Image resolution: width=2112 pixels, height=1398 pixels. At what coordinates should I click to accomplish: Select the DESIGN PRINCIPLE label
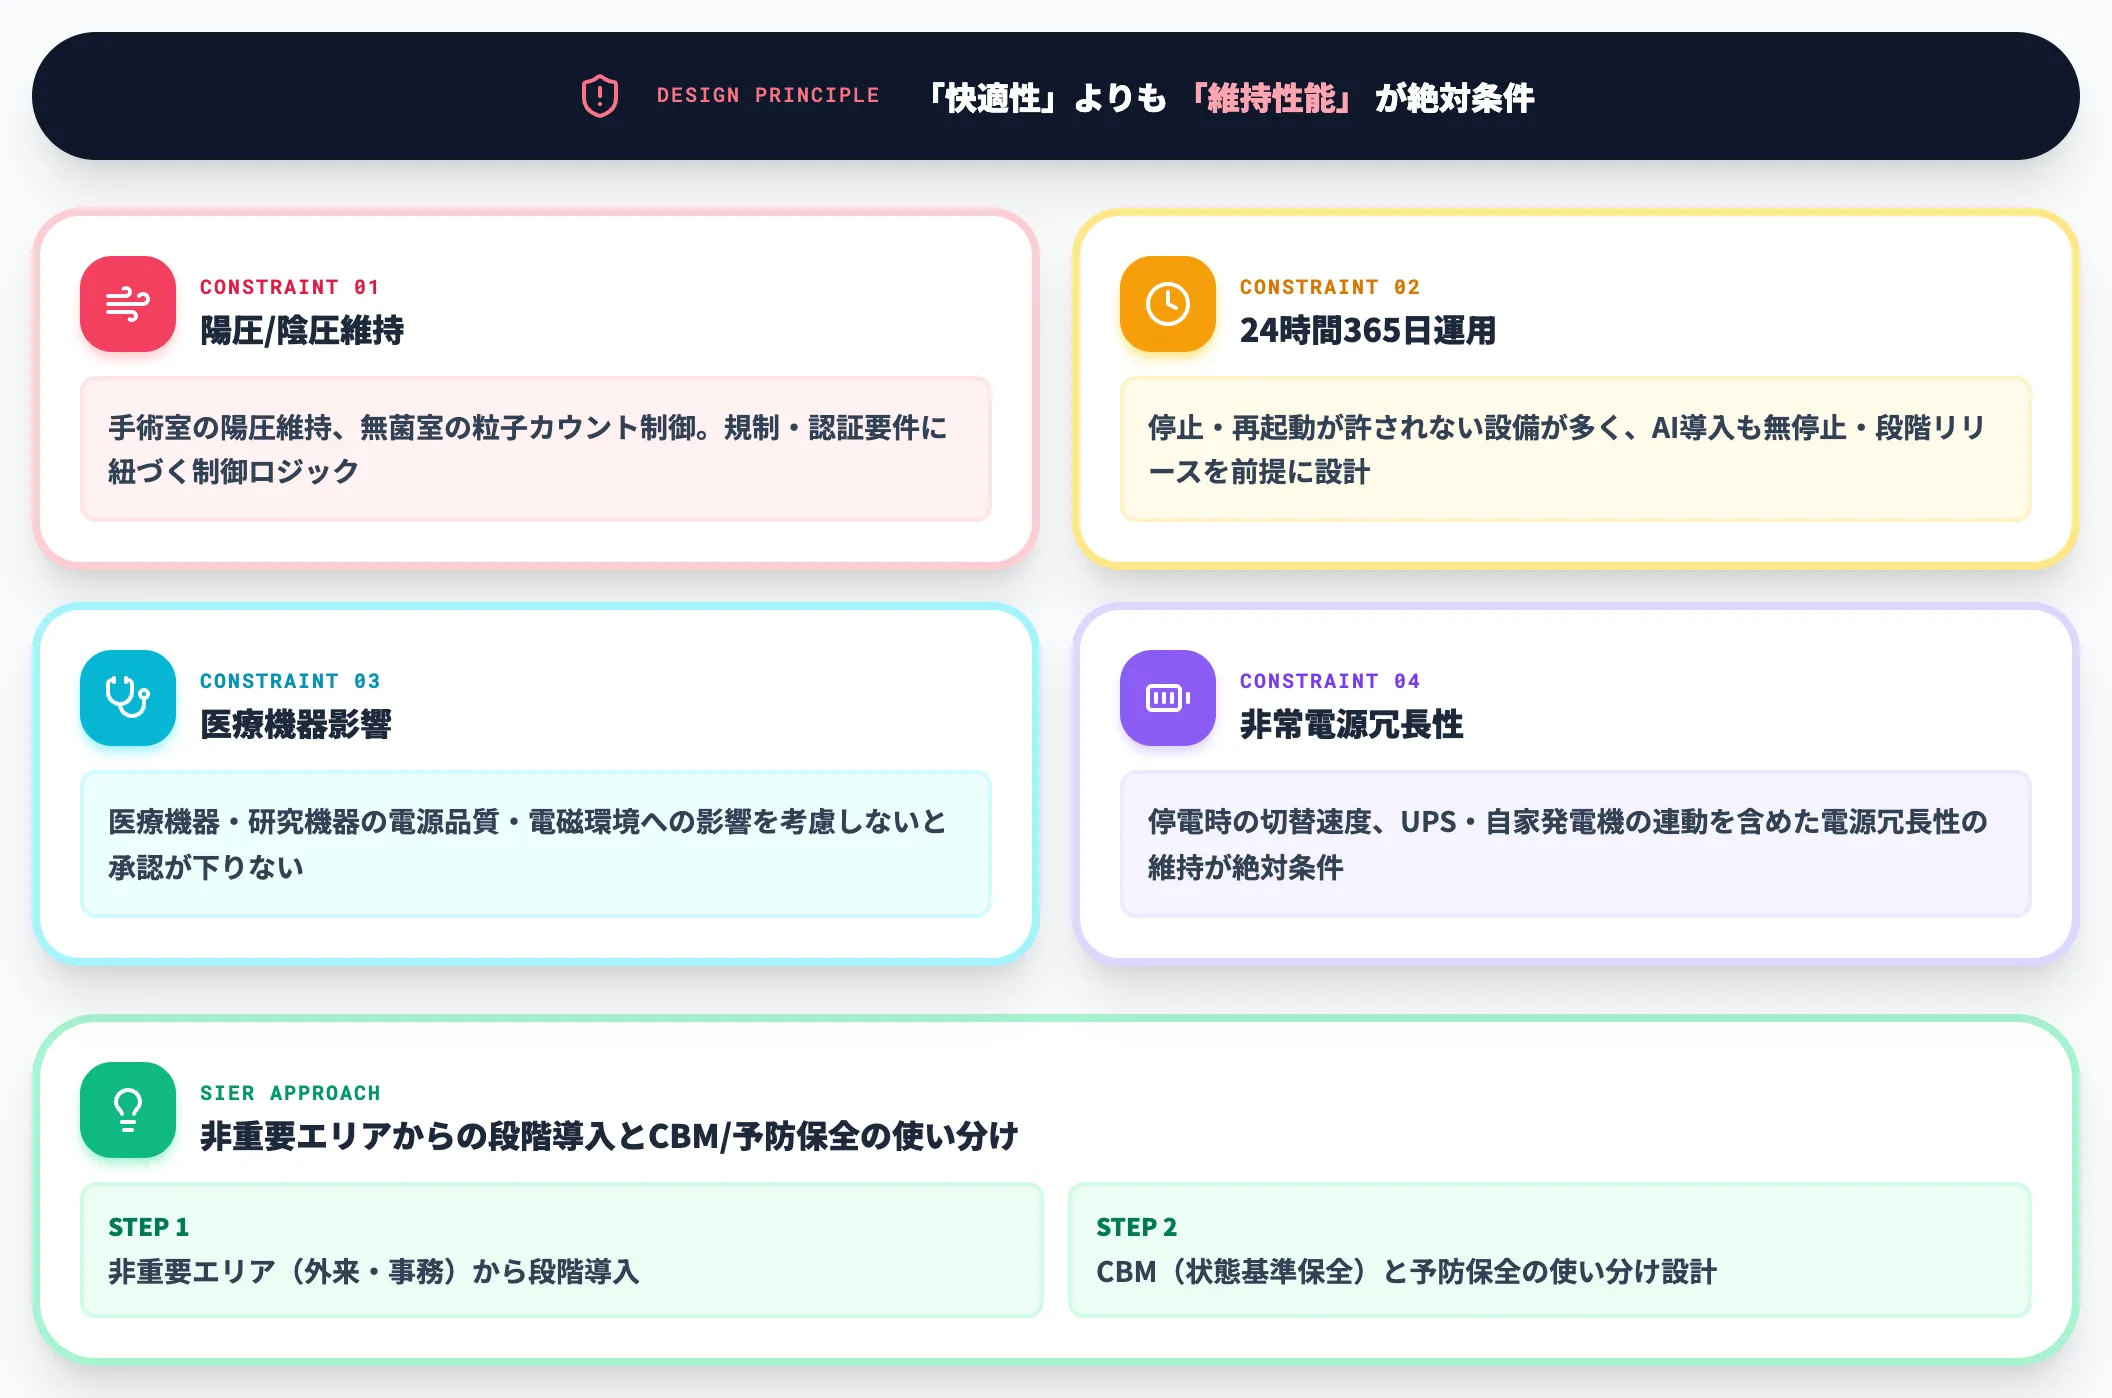coord(768,95)
